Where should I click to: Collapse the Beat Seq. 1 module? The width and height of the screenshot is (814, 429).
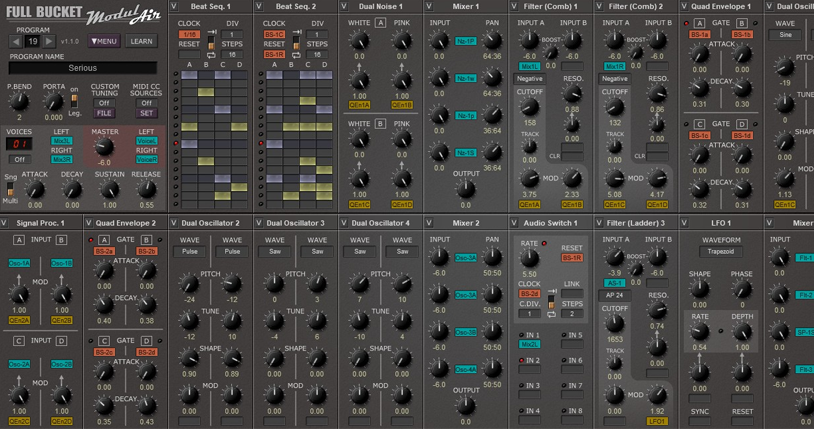click(176, 6)
